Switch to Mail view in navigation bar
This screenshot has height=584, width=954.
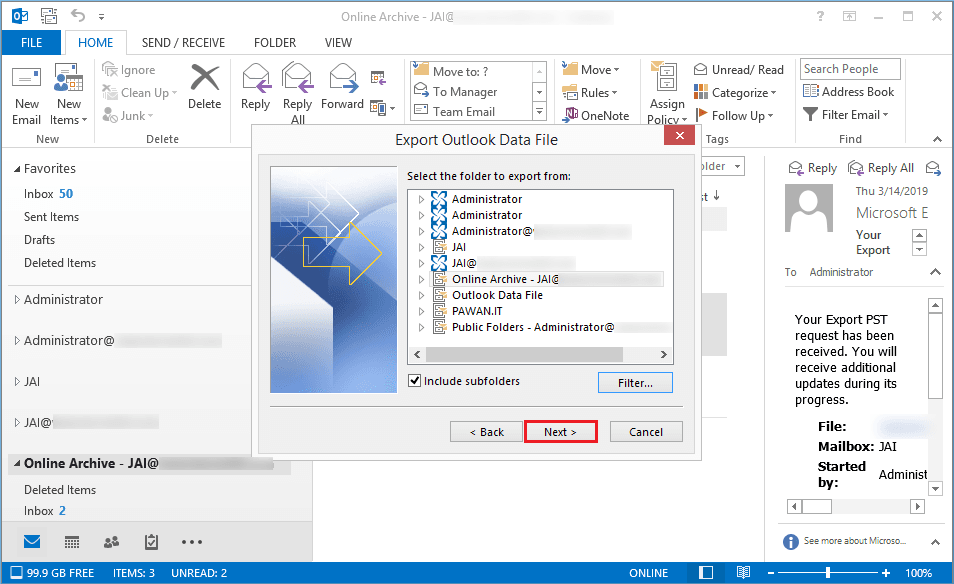pos(32,541)
